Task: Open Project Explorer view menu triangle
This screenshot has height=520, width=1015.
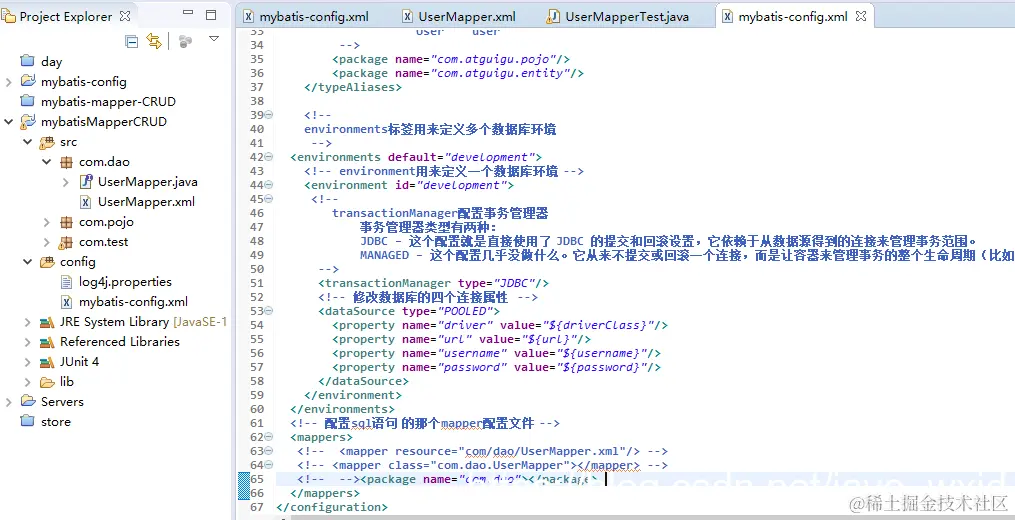Action: coord(214,39)
